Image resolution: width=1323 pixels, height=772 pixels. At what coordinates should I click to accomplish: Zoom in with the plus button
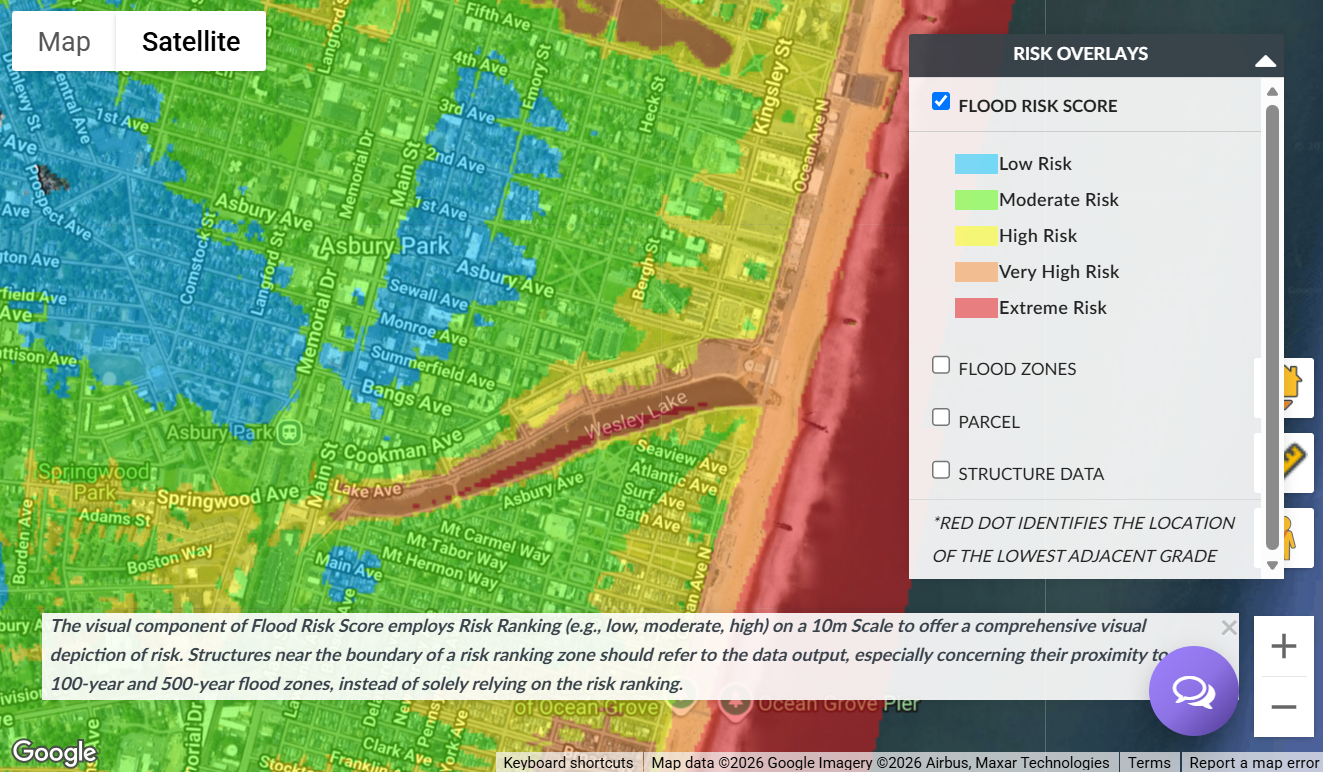[x=1283, y=646]
